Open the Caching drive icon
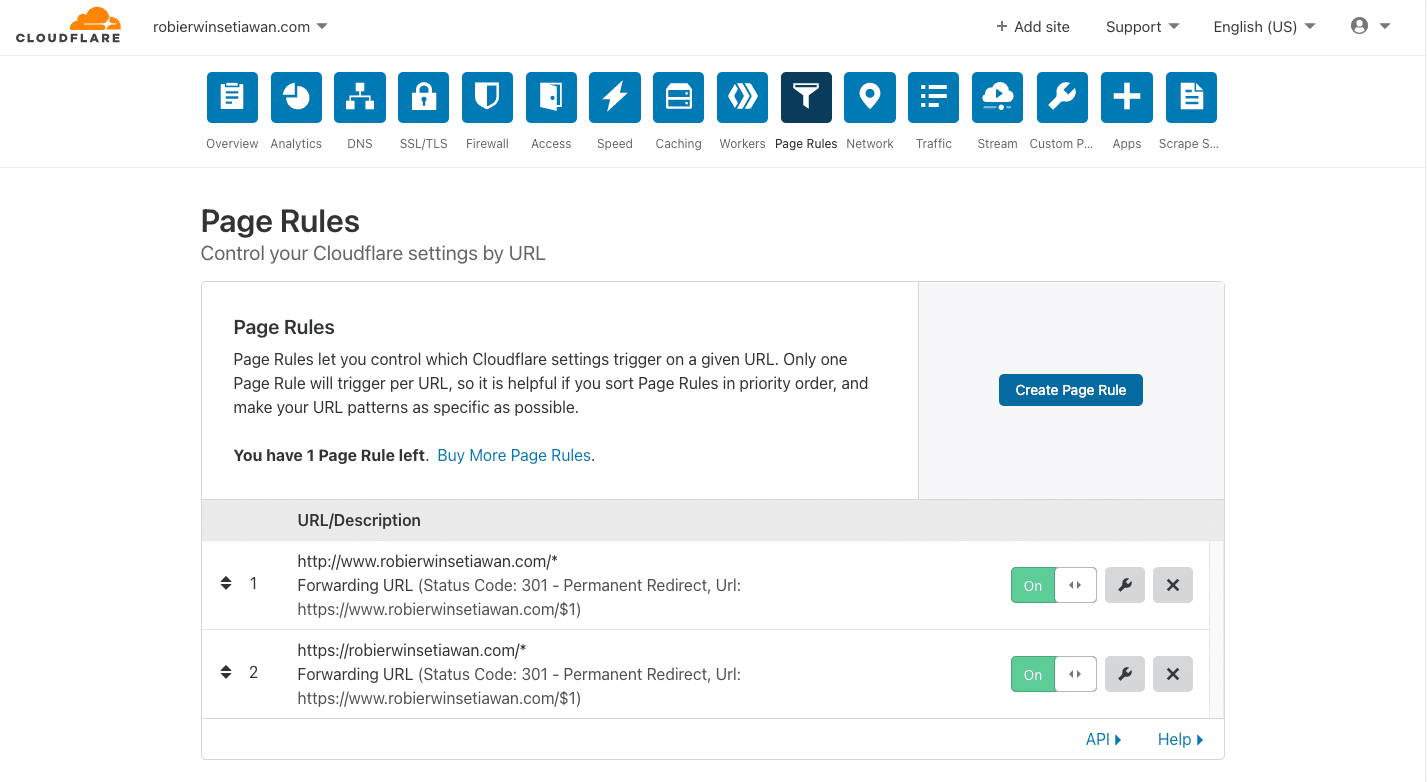Viewport: 1427px width, 782px height. tap(679, 97)
